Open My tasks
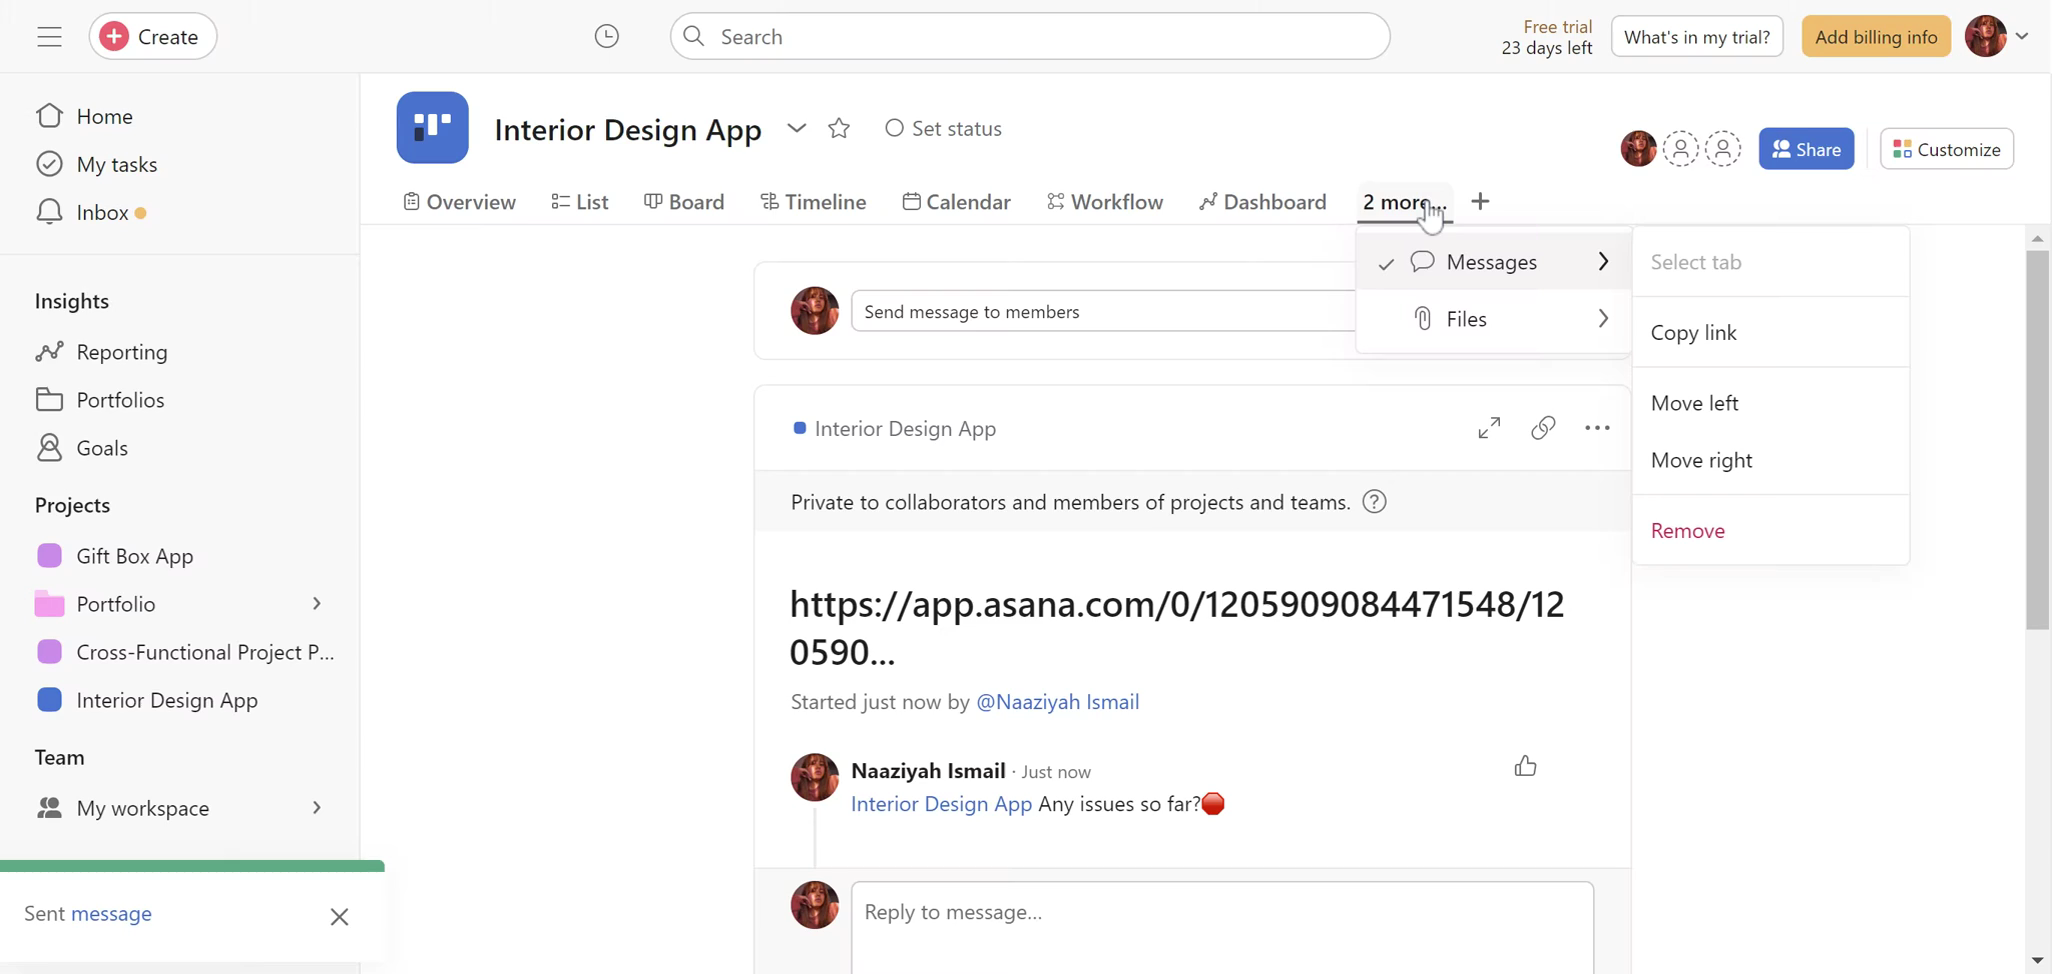 (x=96, y=164)
